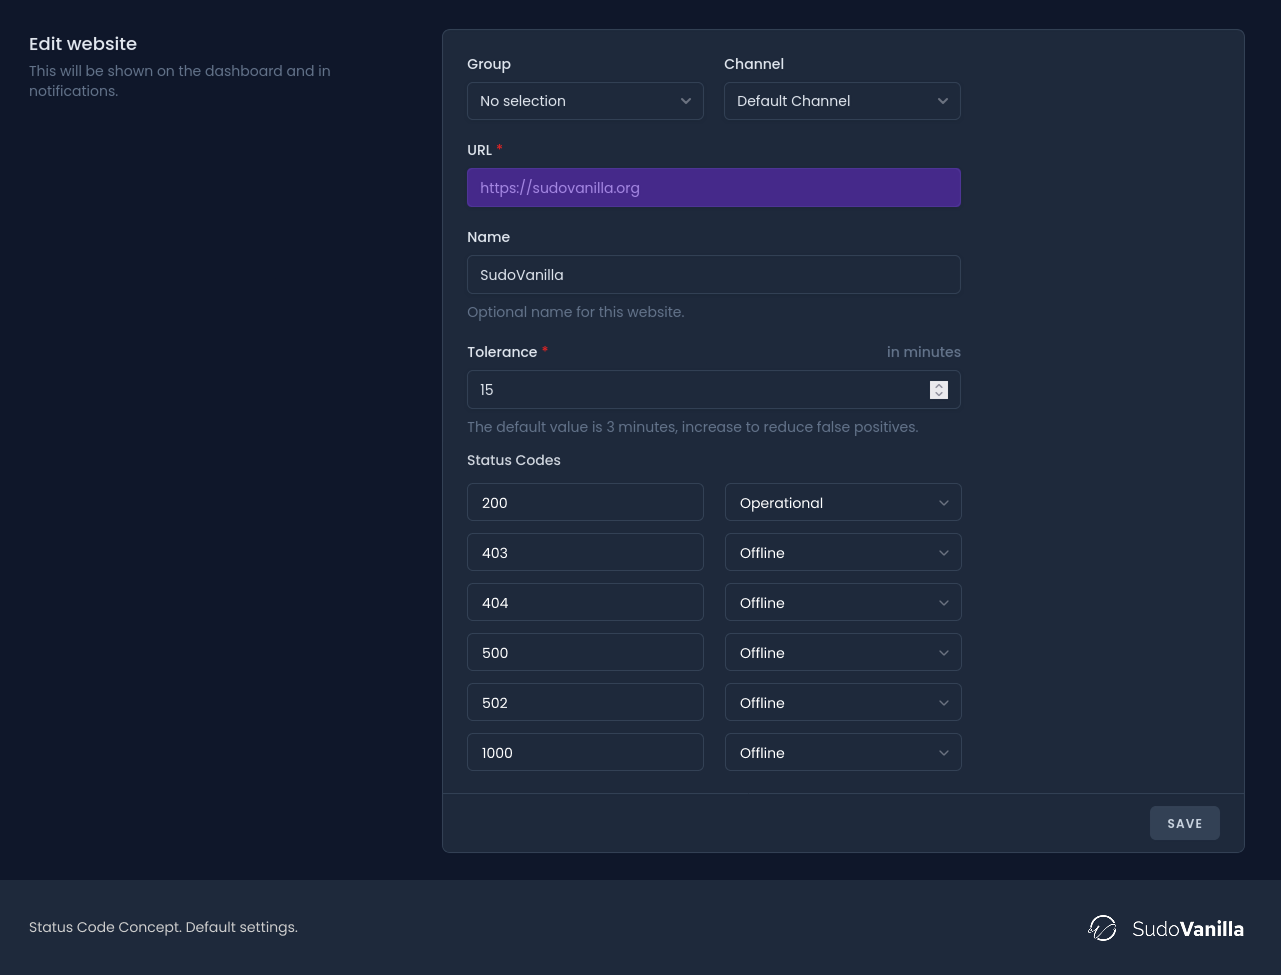Open the Group dropdown
The height and width of the screenshot is (975, 1281).
coord(585,101)
